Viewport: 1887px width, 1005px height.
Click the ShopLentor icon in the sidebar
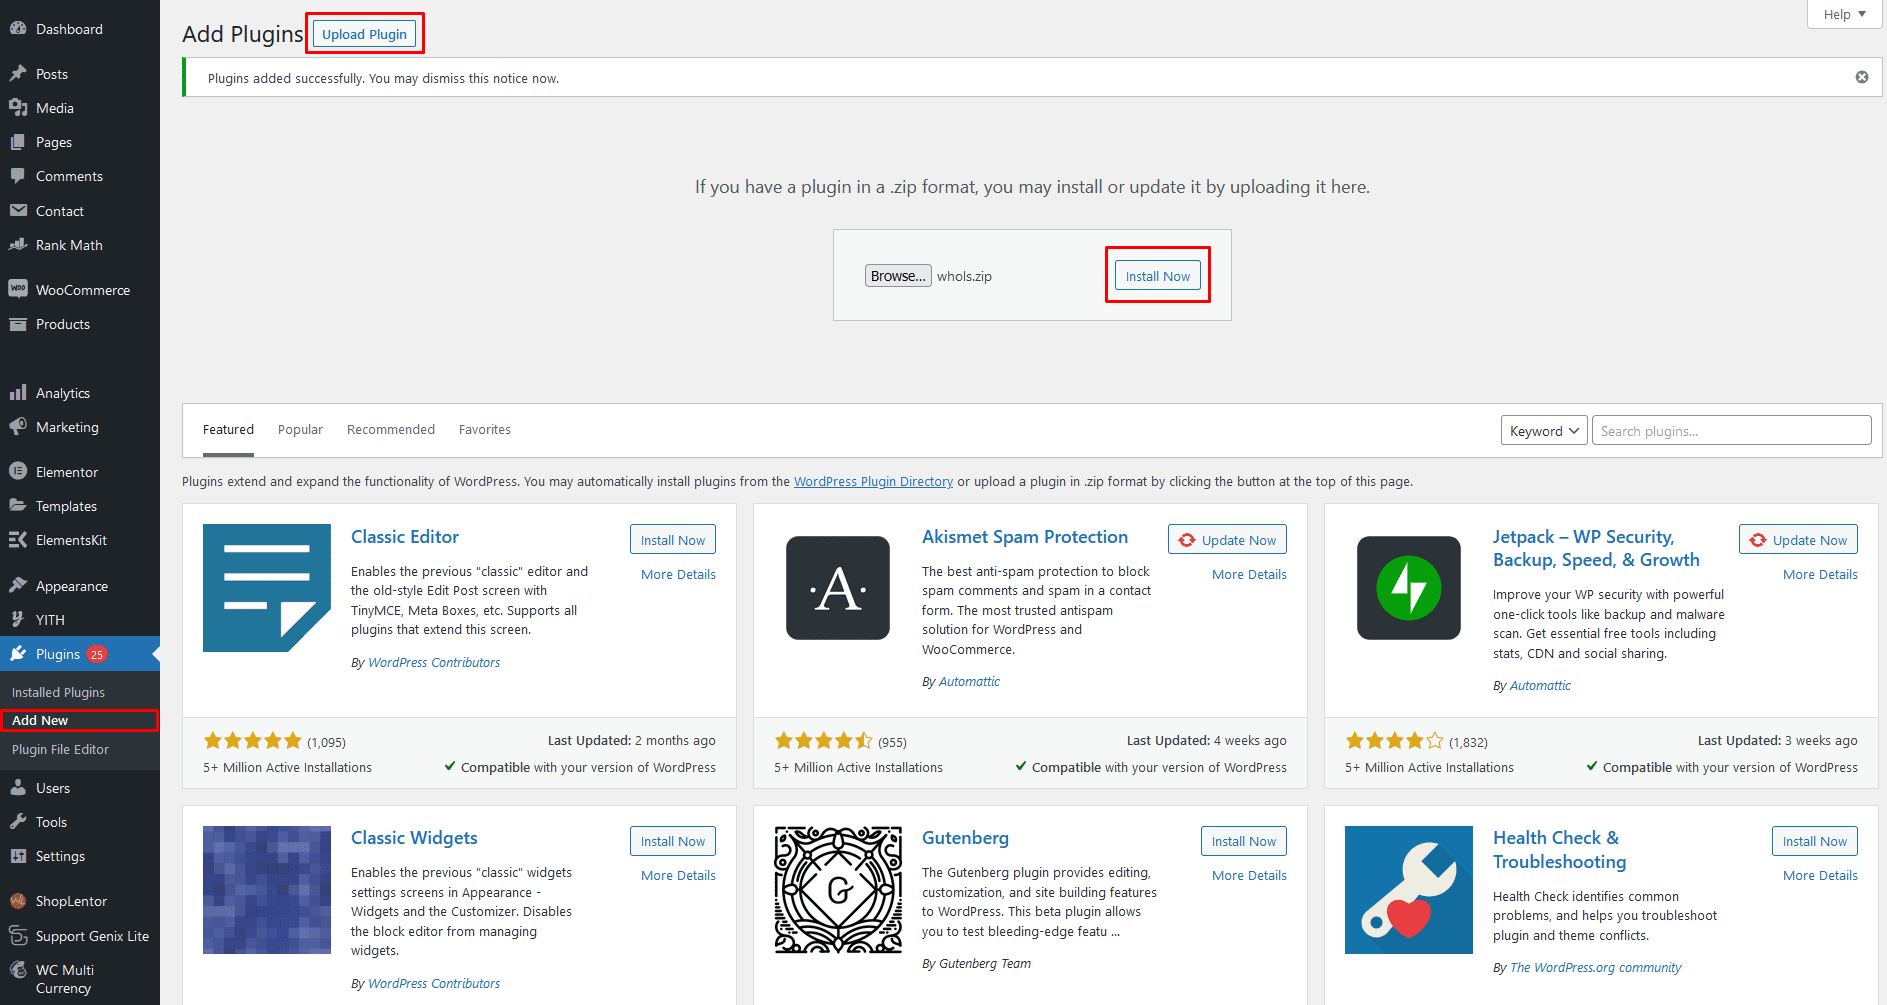20,900
